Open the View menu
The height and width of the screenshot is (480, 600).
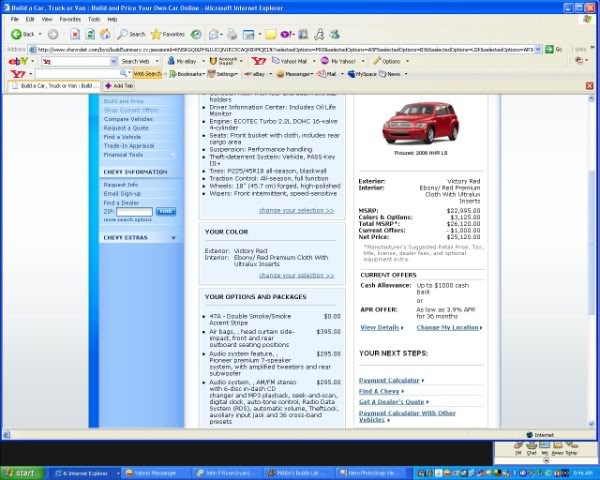pos(47,19)
